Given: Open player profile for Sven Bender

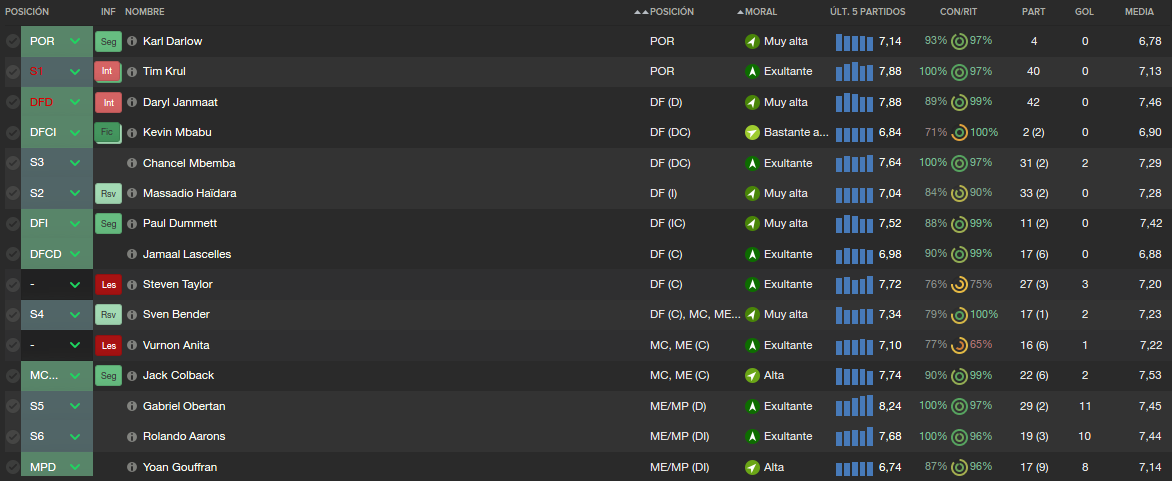Looking at the screenshot, I should [176, 315].
